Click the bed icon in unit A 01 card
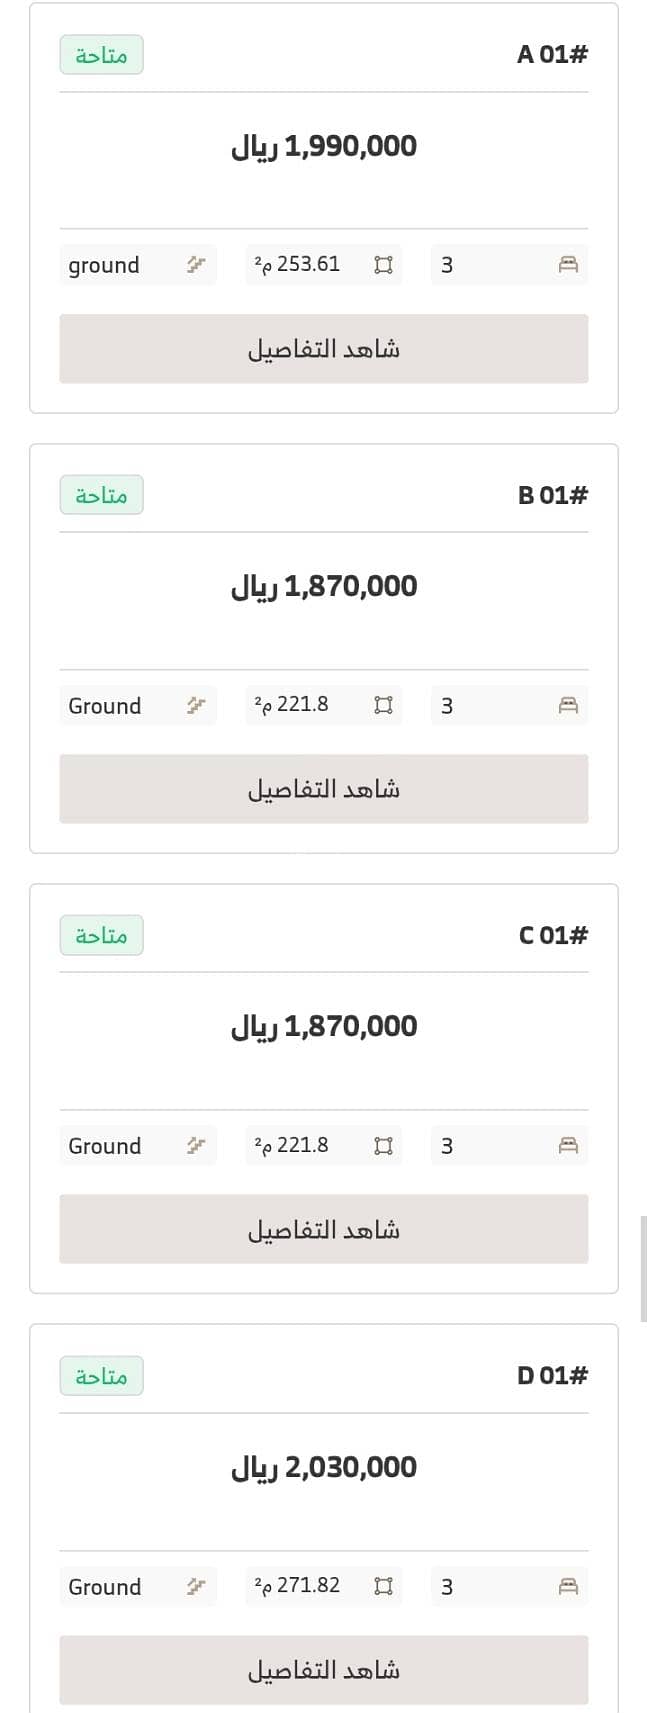 [x=568, y=265]
